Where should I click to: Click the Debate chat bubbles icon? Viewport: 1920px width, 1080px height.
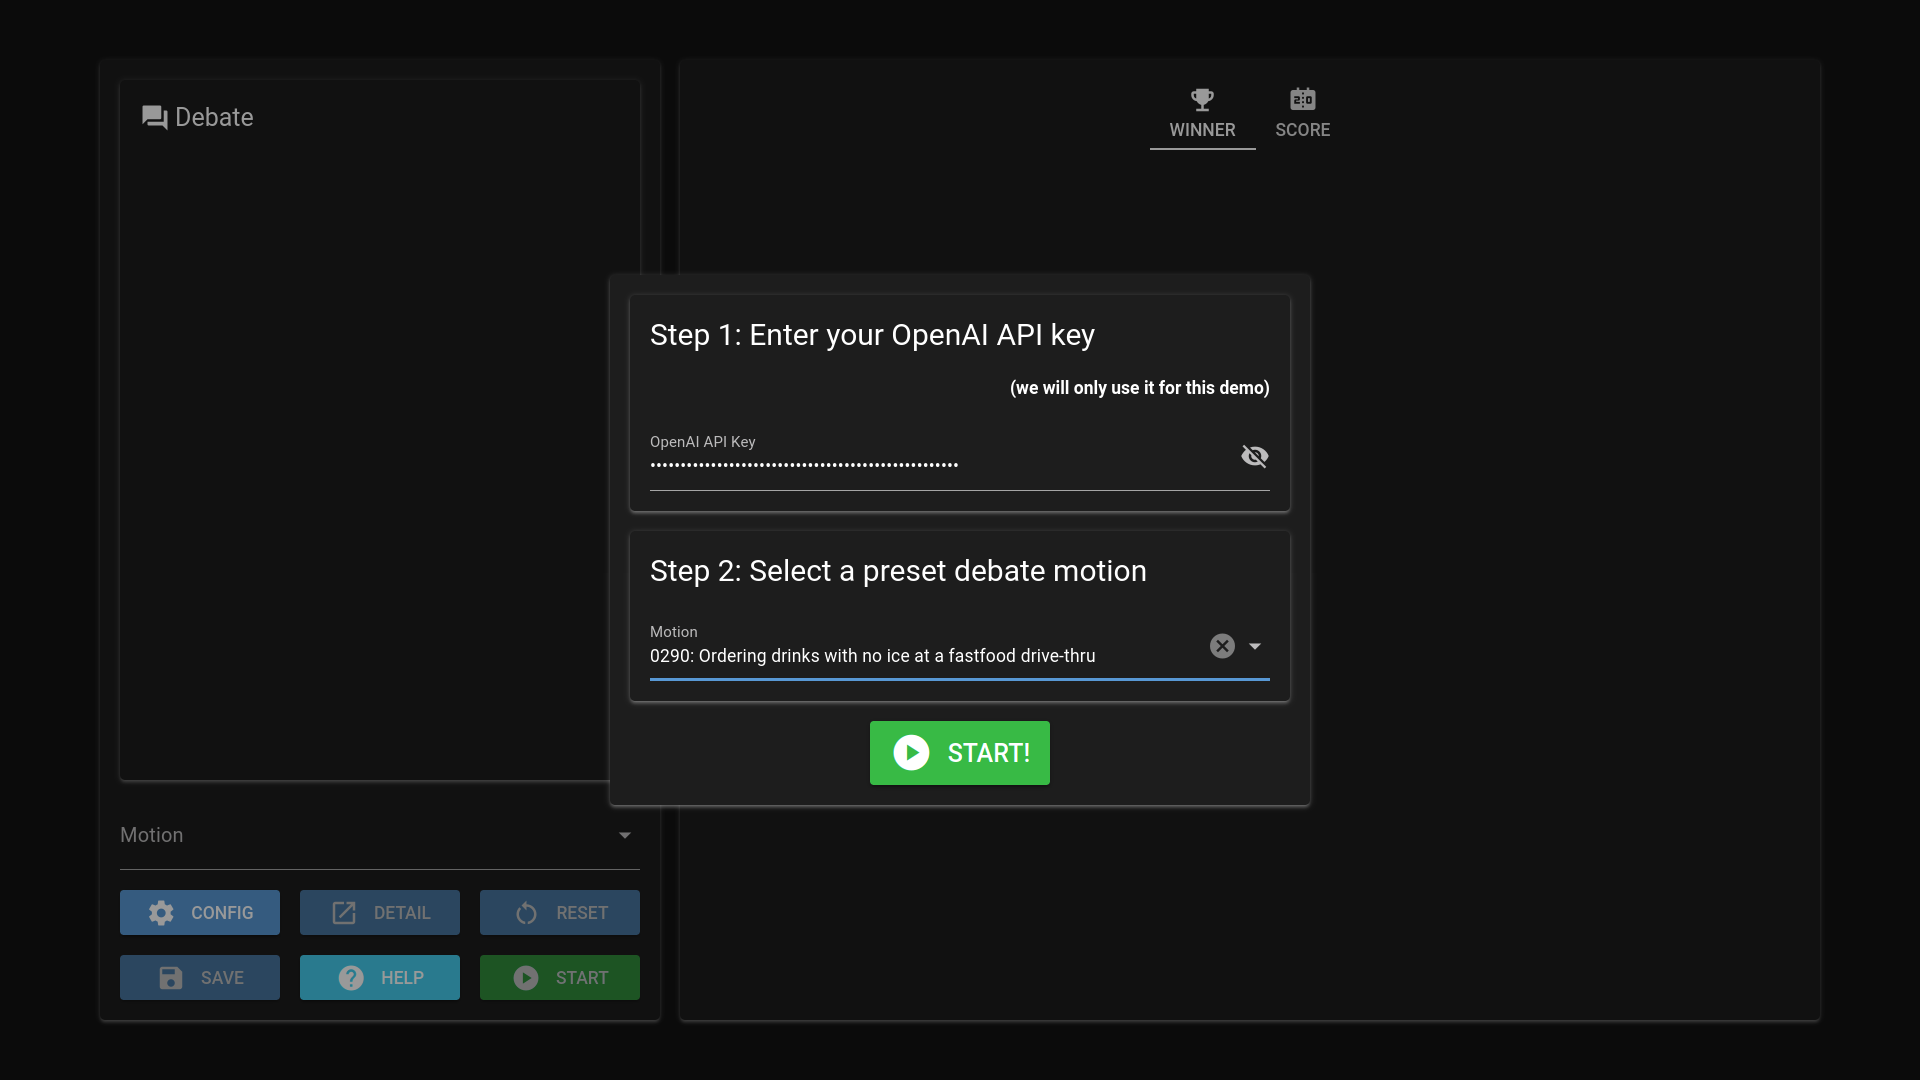tap(154, 118)
